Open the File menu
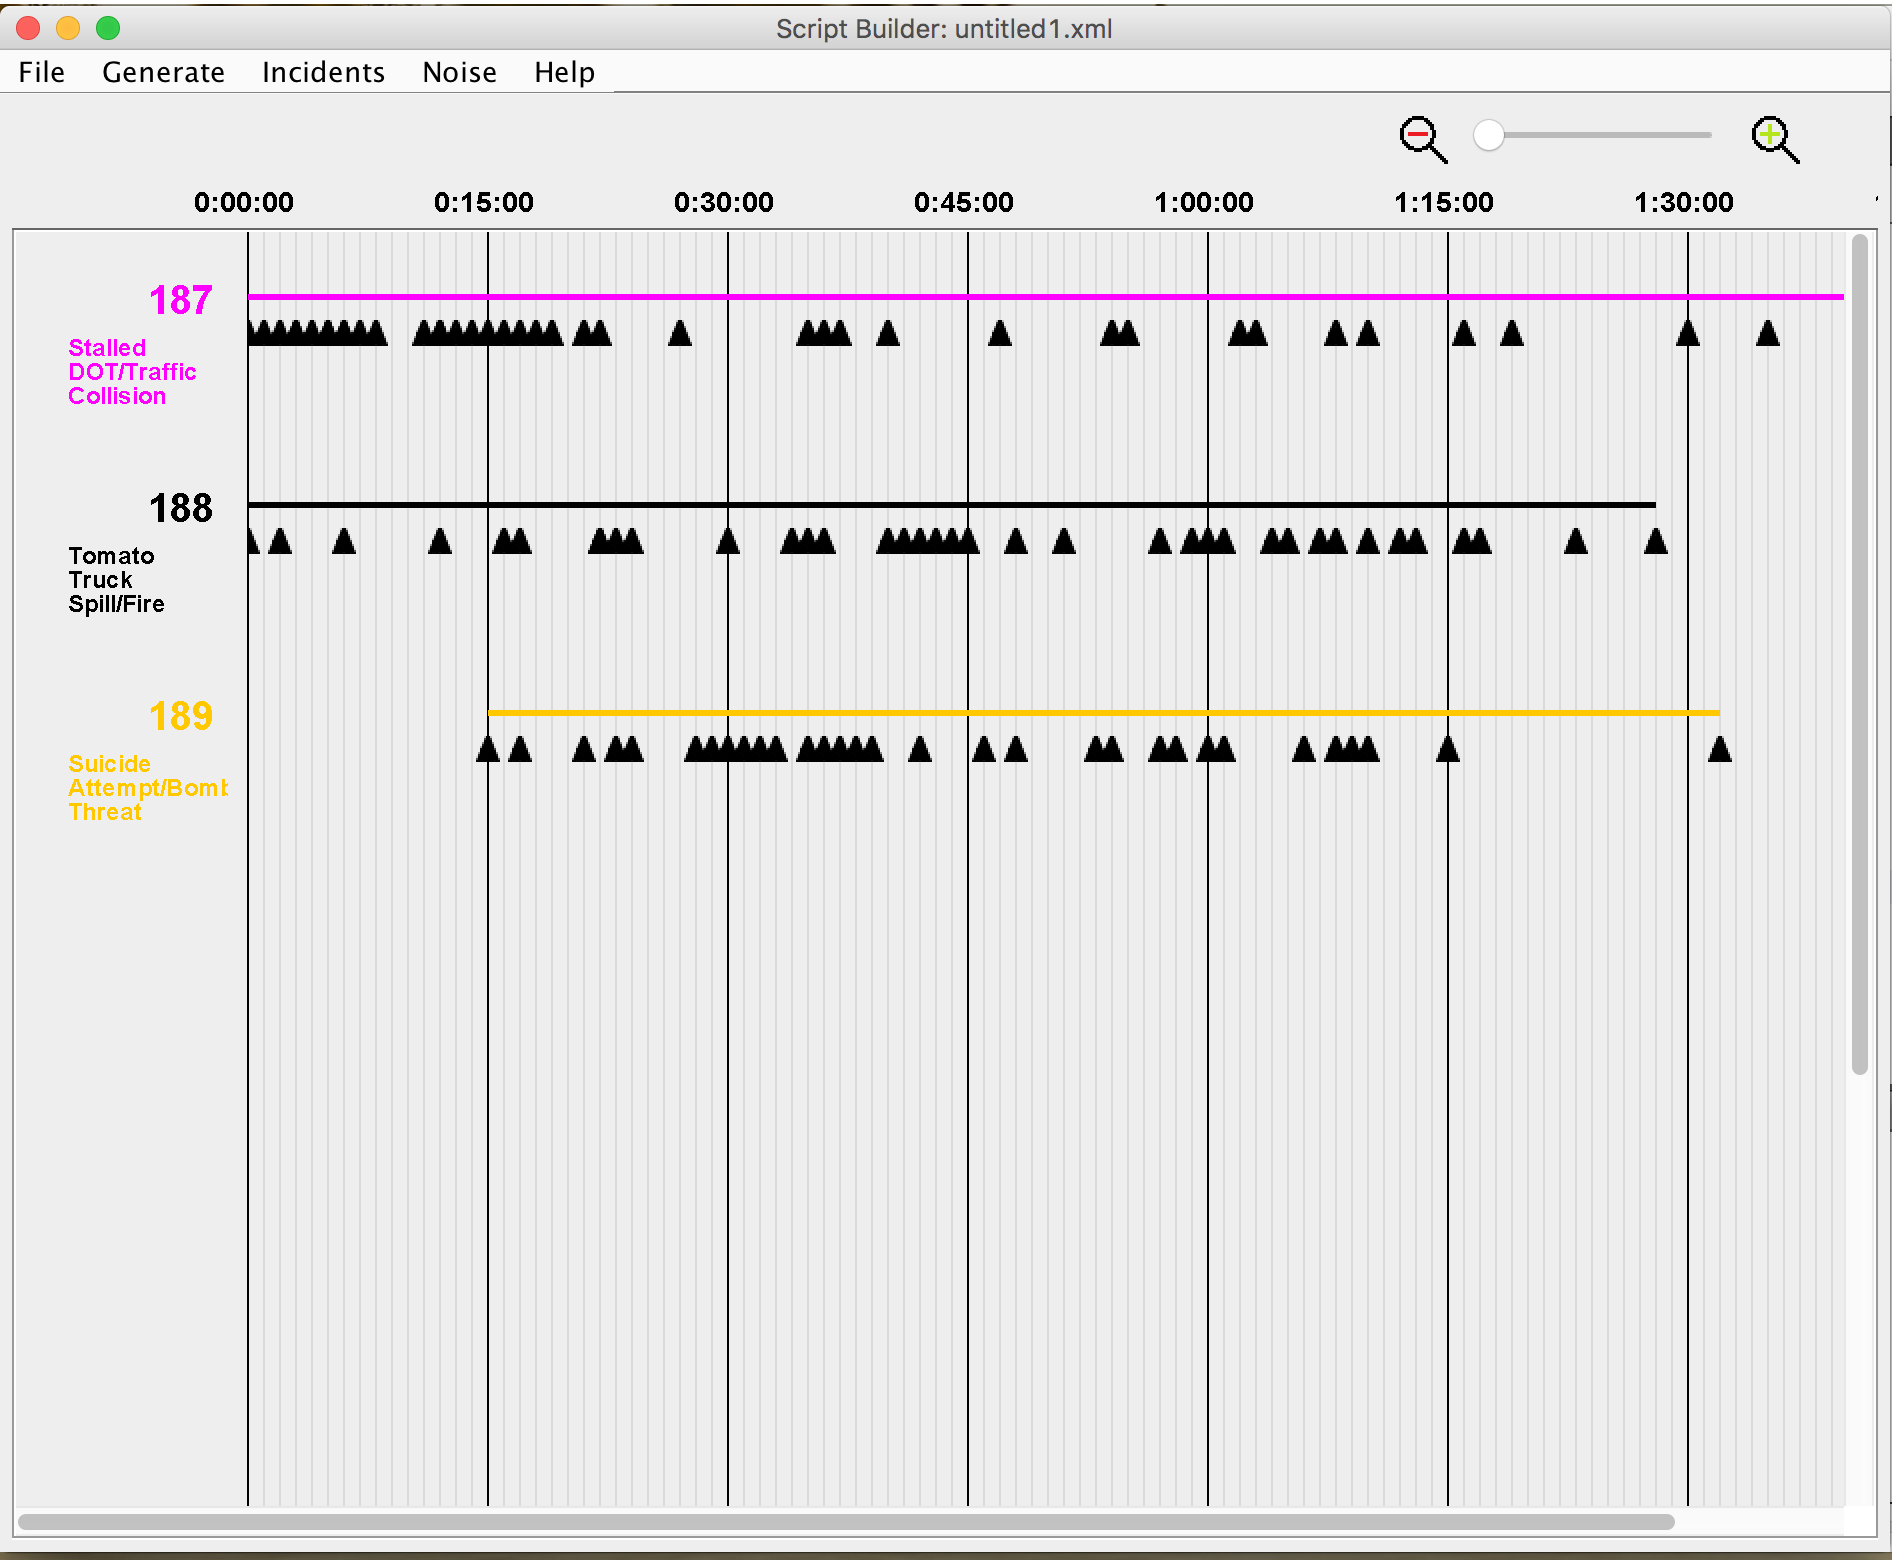 pyautogui.click(x=42, y=72)
